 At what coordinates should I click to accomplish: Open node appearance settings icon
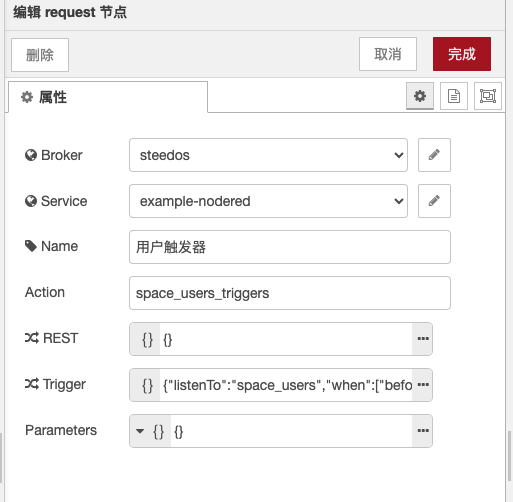(x=488, y=96)
